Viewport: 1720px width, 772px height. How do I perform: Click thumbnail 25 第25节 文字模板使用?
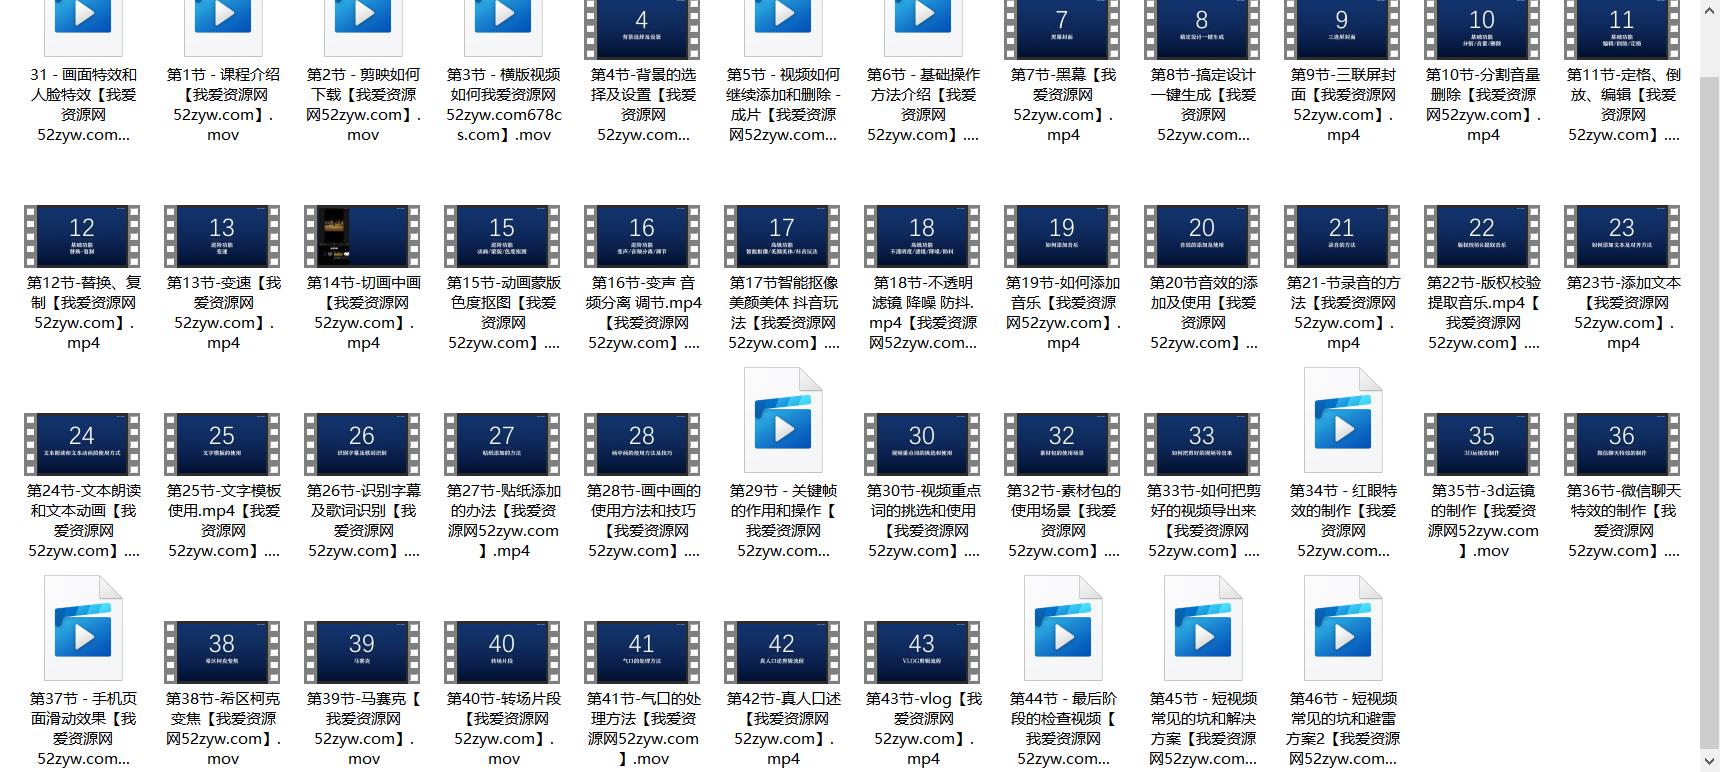[x=222, y=445]
